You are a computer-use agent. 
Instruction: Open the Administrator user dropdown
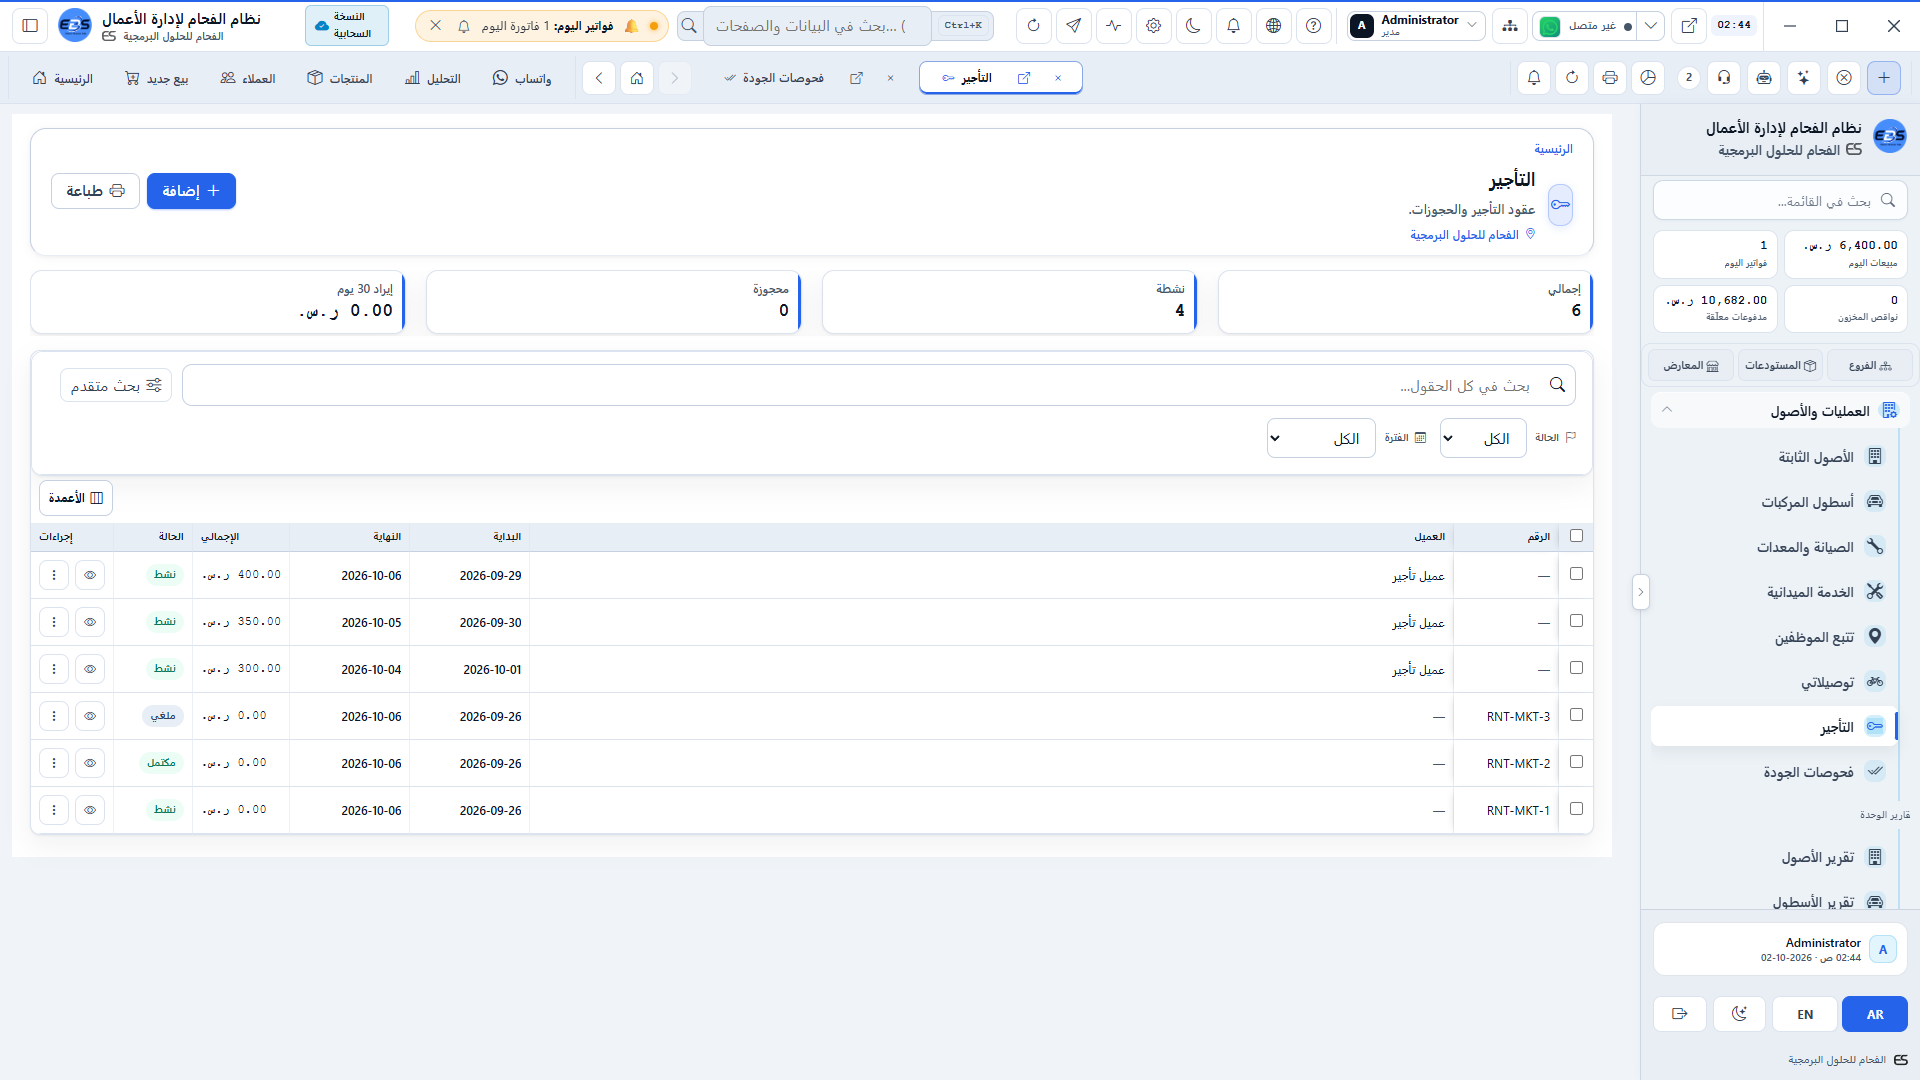coord(1415,26)
